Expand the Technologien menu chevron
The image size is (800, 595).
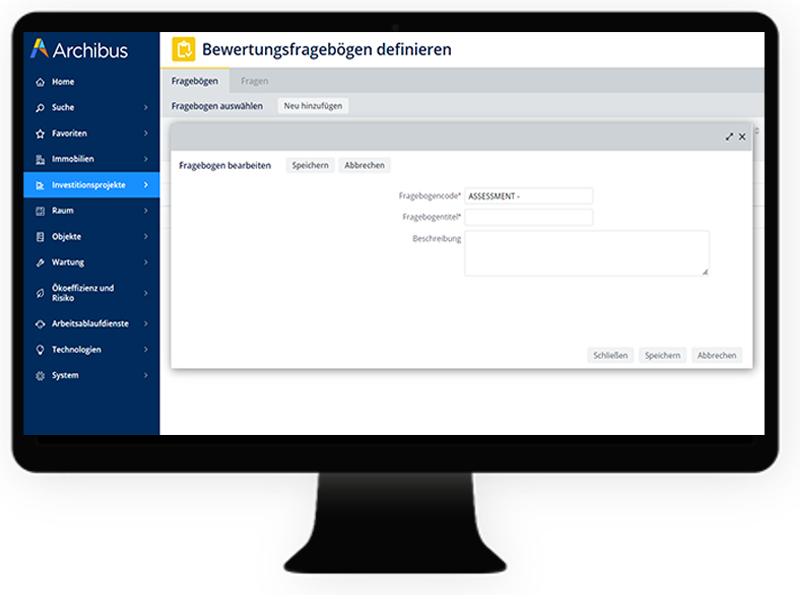pos(146,350)
